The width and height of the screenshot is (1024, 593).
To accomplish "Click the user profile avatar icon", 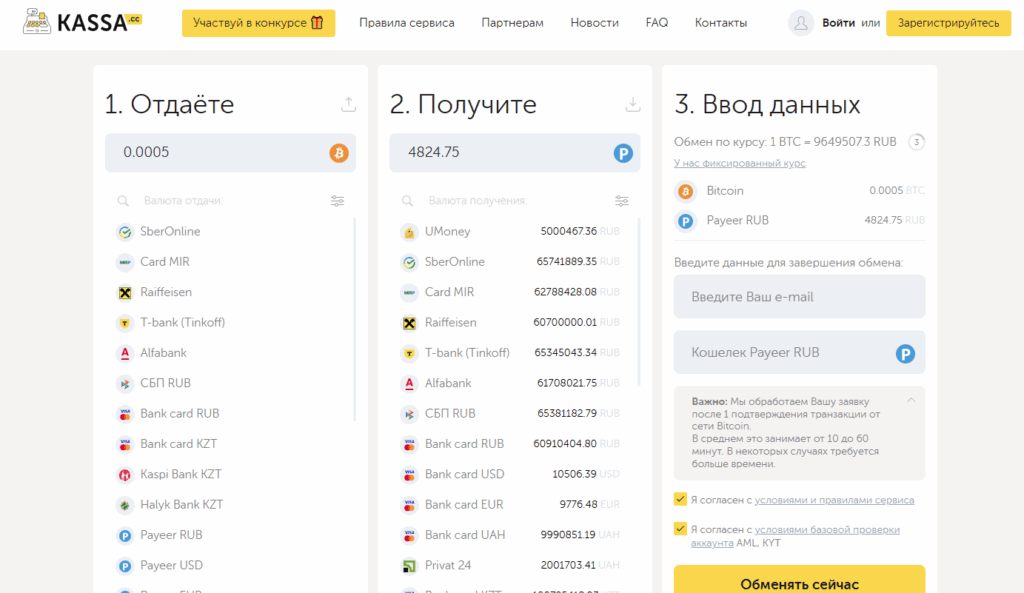I will 801,23.
